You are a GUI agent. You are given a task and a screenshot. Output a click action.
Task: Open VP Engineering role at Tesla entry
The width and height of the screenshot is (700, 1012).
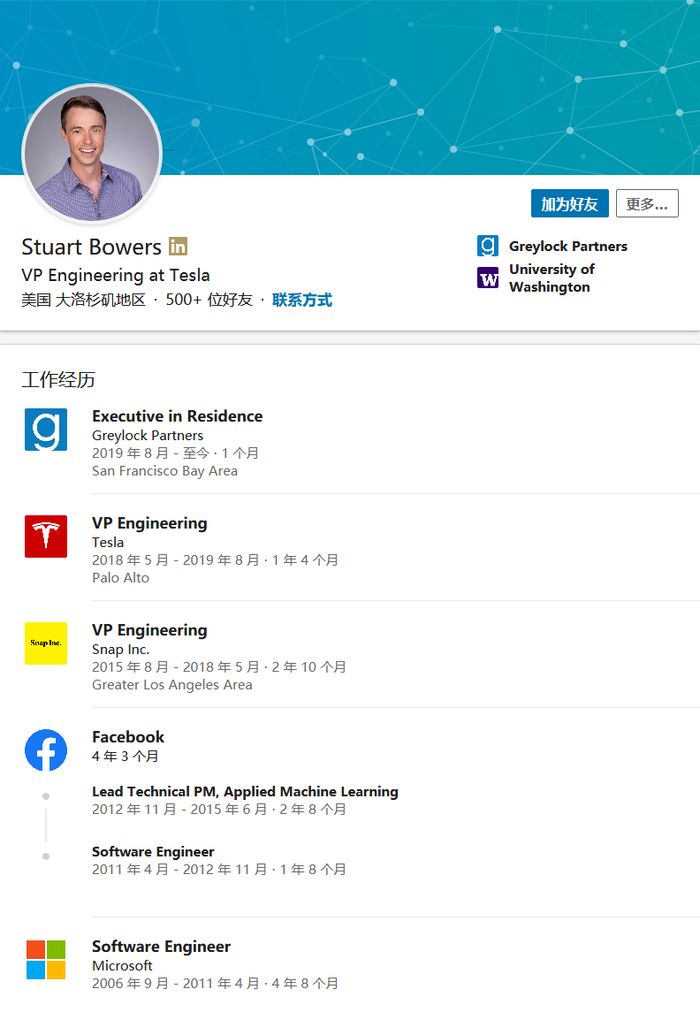(150, 523)
